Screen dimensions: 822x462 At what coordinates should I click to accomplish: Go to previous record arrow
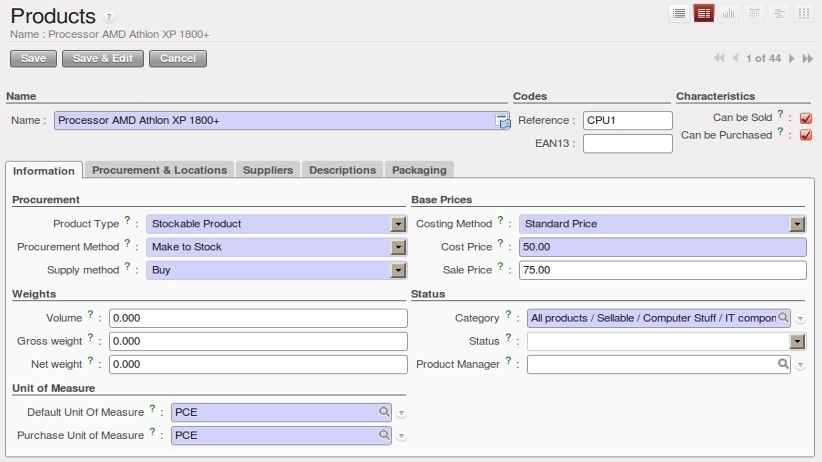pyautogui.click(x=735, y=59)
